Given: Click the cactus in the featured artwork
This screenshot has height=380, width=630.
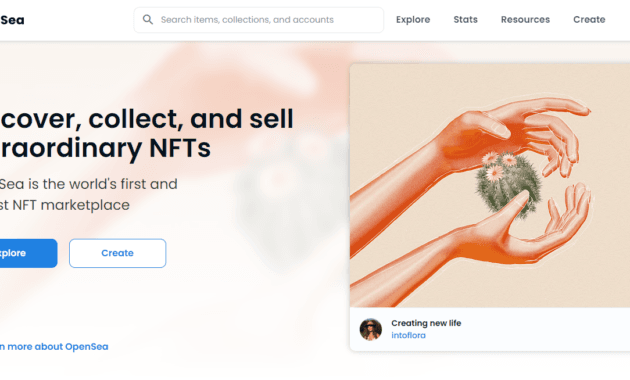Looking at the screenshot, I should (x=507, y=185).
